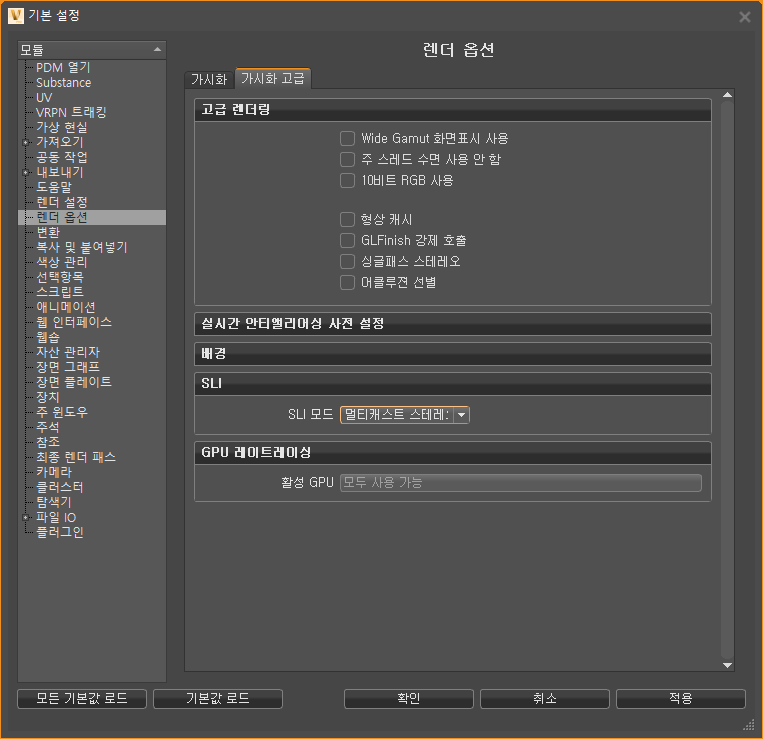Open the UV module settings
Image resolution: width=763 pixels, height=739 pixels.
pyautogui.click(x=44, y=97)
